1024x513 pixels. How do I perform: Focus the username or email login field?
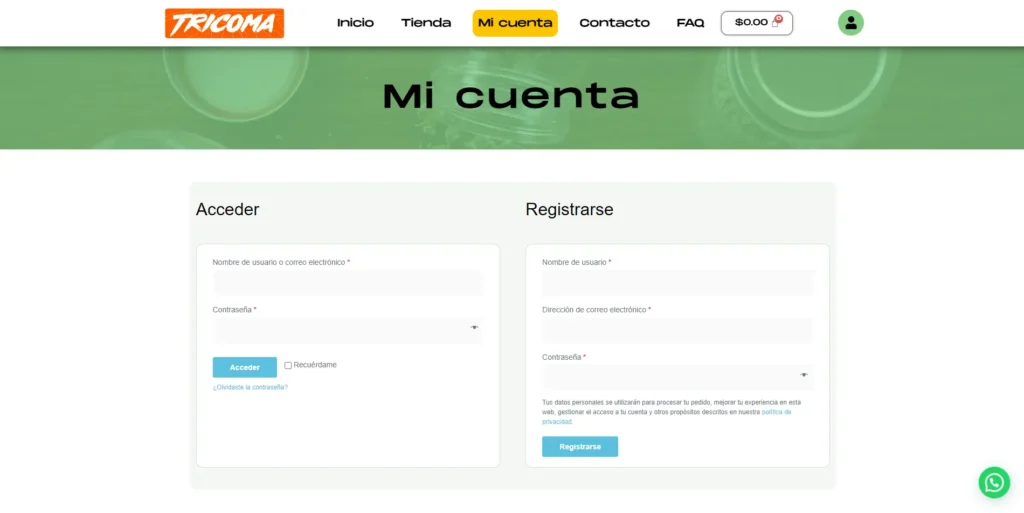tap(348, 283)
